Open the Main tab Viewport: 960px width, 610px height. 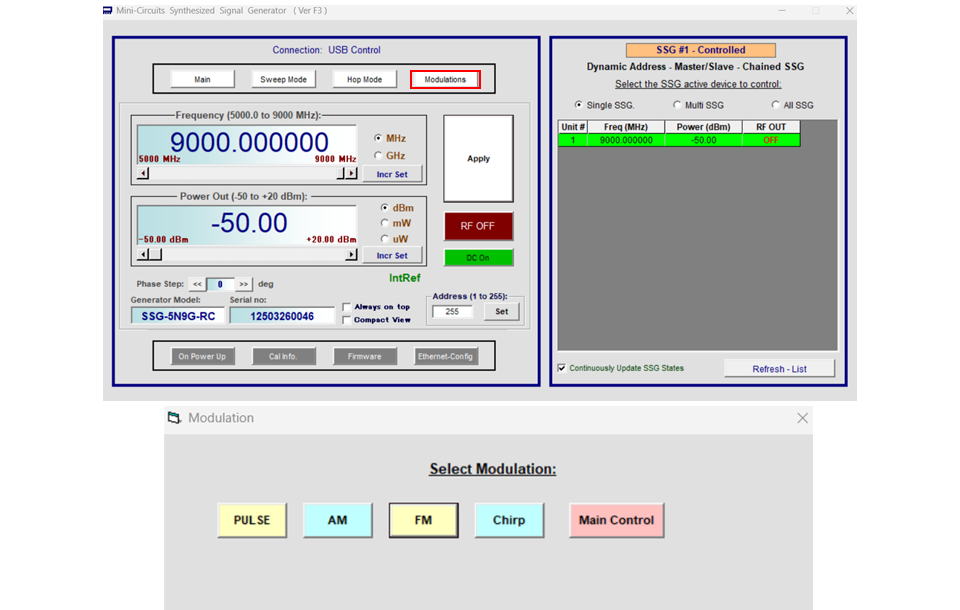[202, 80]
